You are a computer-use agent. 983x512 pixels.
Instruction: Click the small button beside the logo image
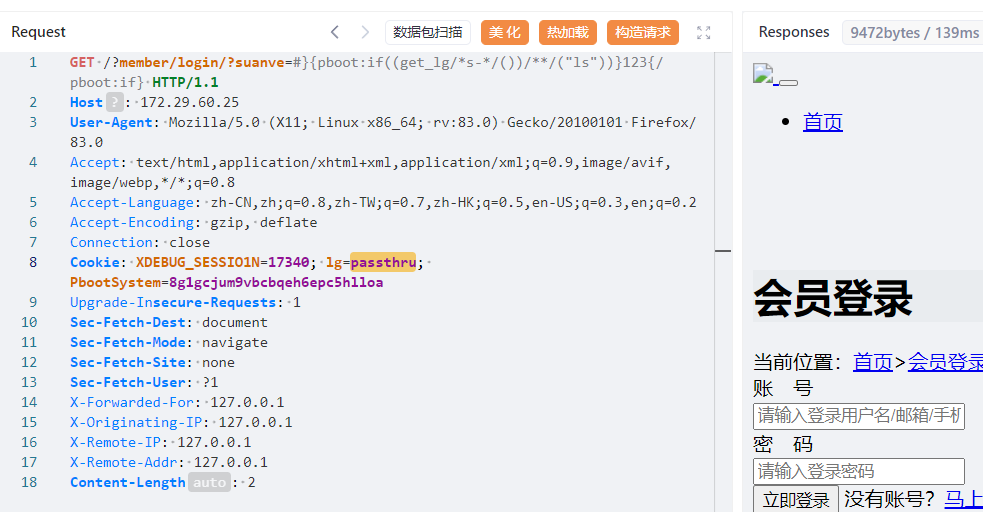[788, 81]
